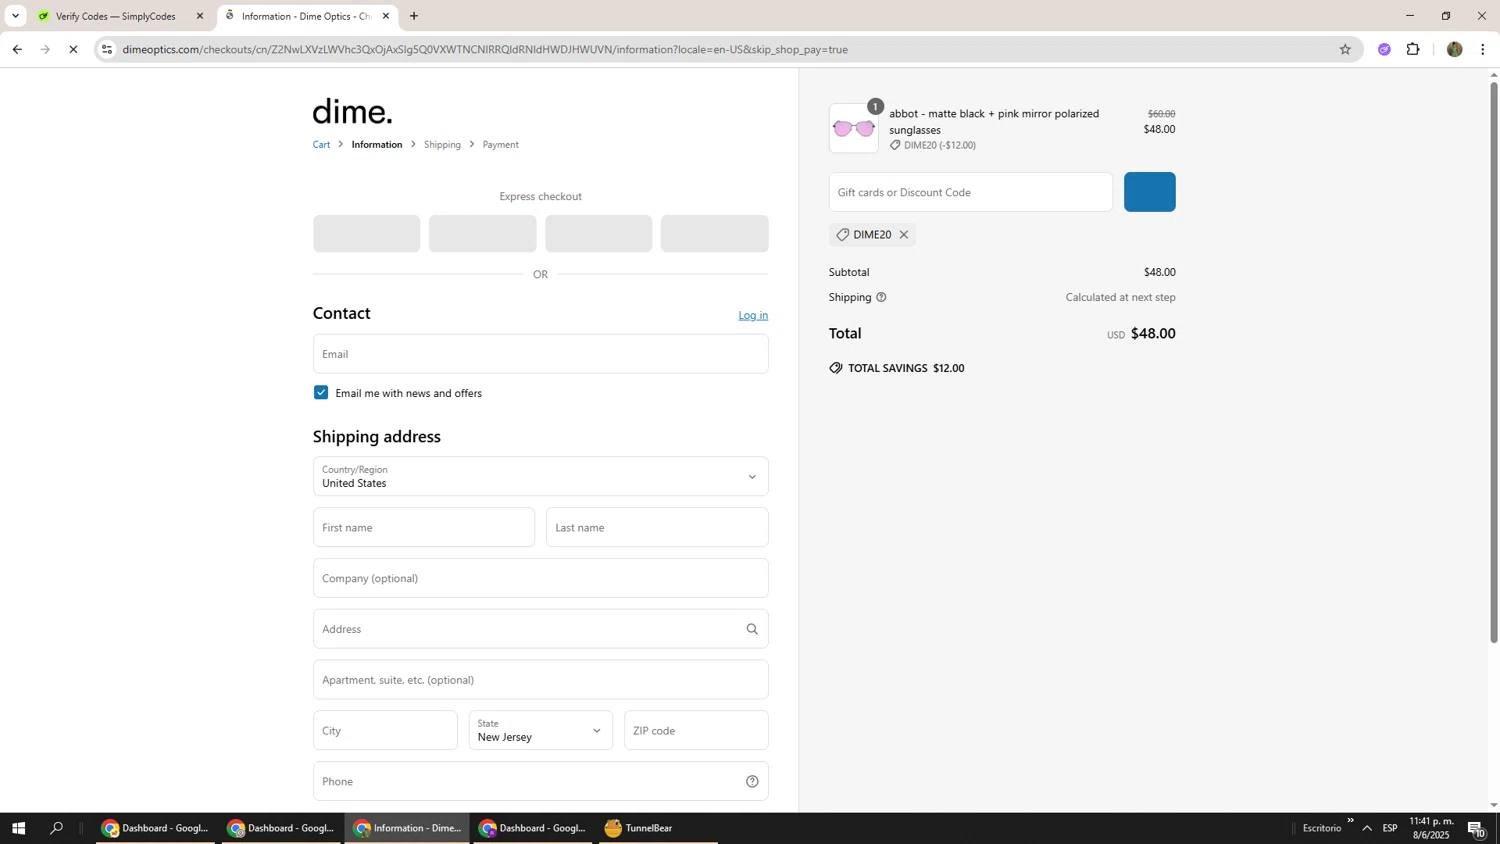
Task: Open last Dashboard Google Chrome taskbar item
Action: 532,828
